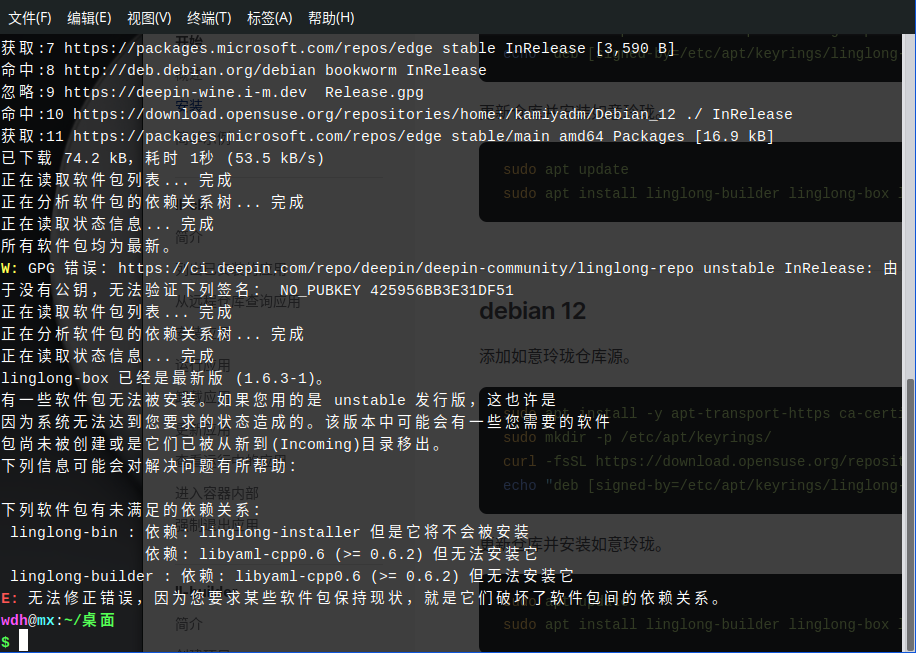Click the 因为系统无法达到您要求的状态 line
The image size is (916, 653).
tap(306, 422)
